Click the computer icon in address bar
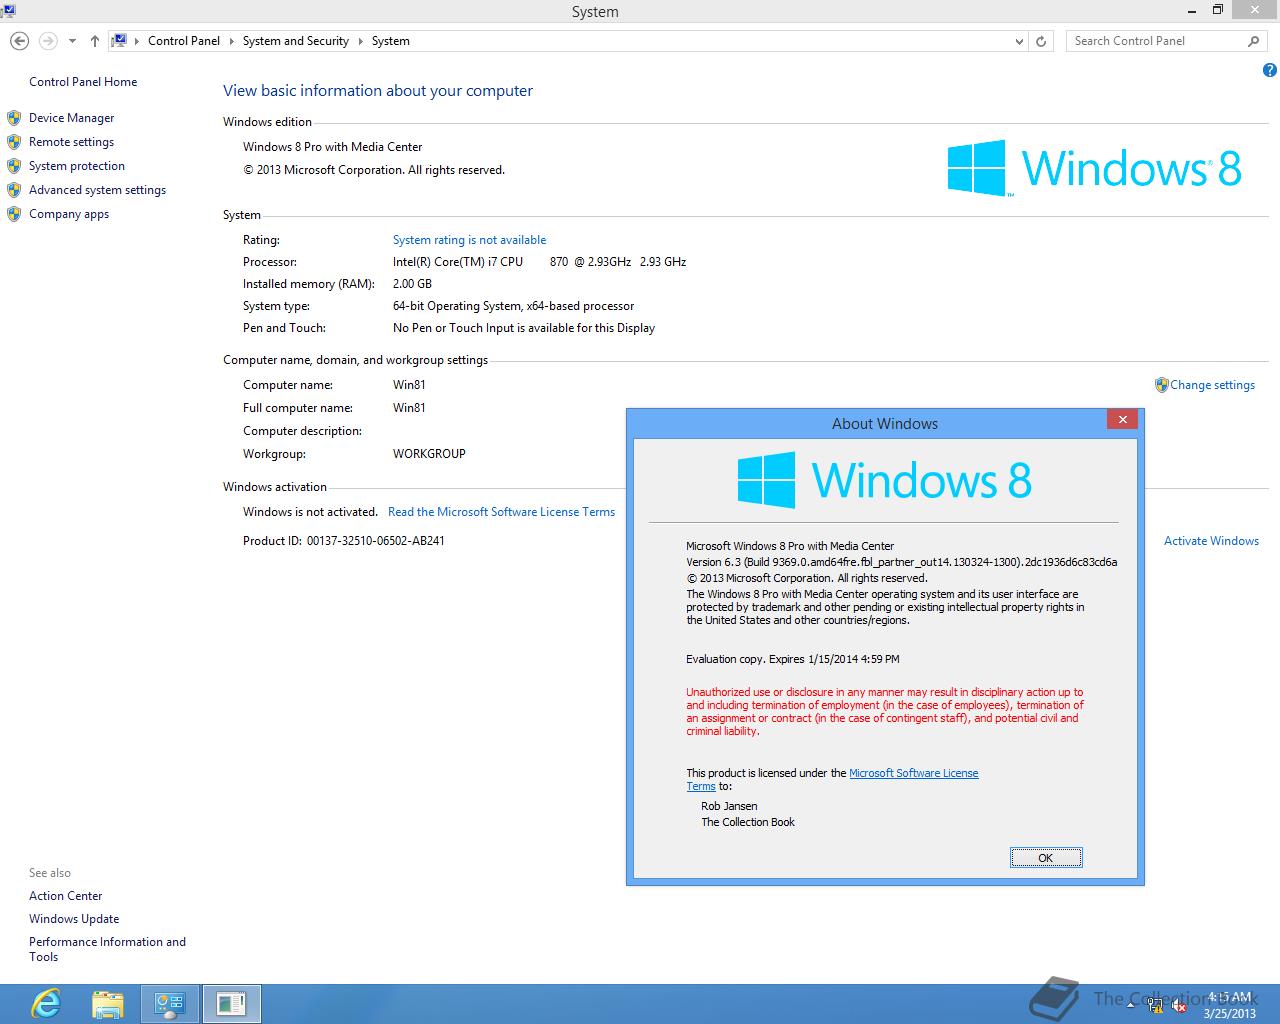Screen dimensions: 1280x1024 pyautogui.click(x=119, y=41)
